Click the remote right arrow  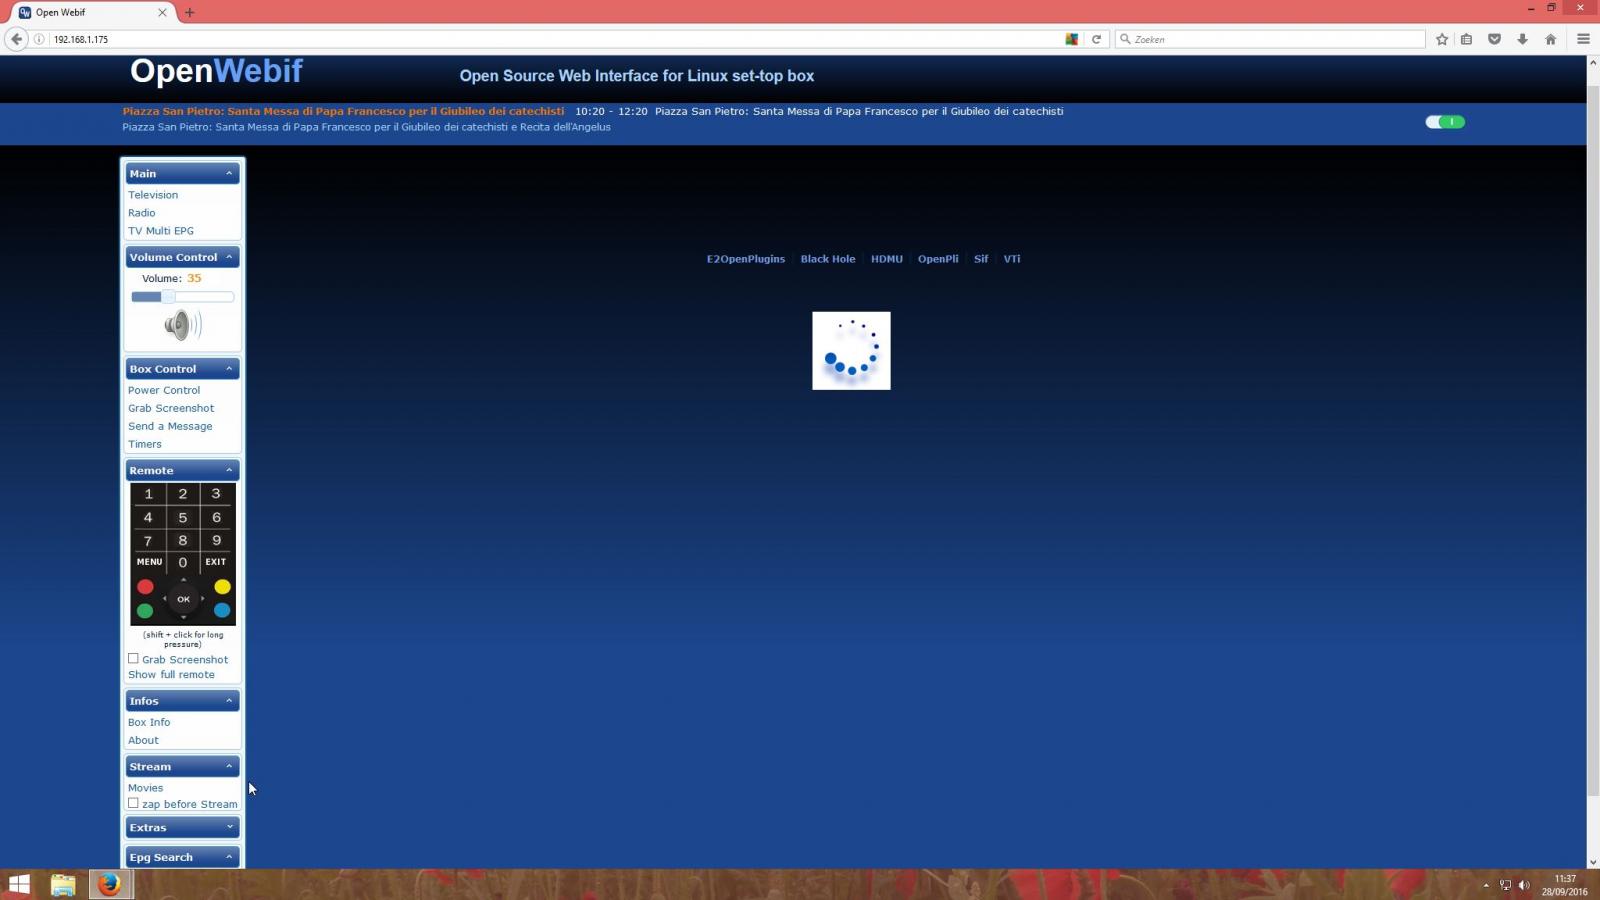[x=203, y=599]
